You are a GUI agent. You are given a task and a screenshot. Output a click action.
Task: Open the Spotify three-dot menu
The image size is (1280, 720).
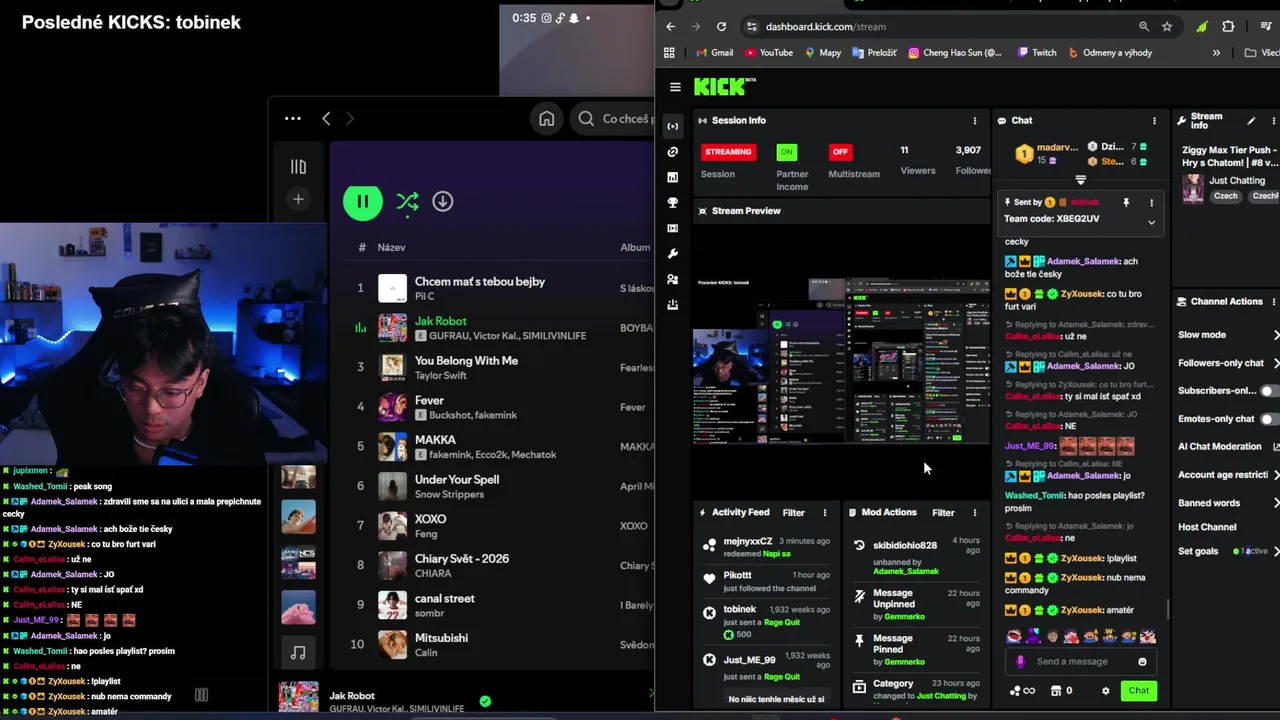293,119
